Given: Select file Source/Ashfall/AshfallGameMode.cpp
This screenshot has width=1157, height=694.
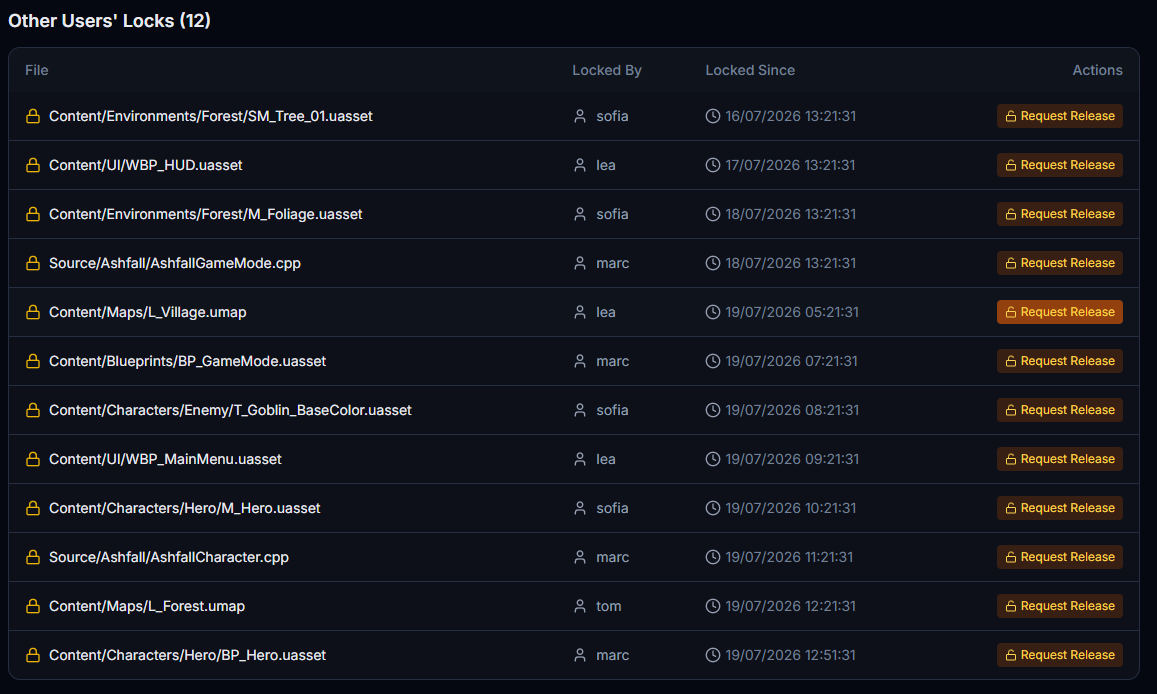Looking at the screenshot, I should point(175,263).
